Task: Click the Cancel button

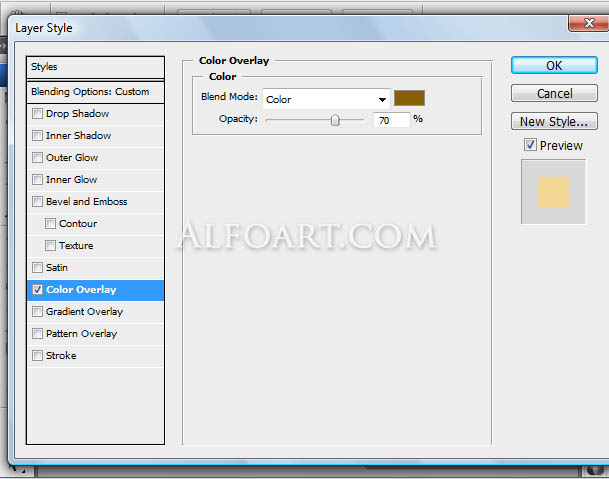Action: pos(554,93)
